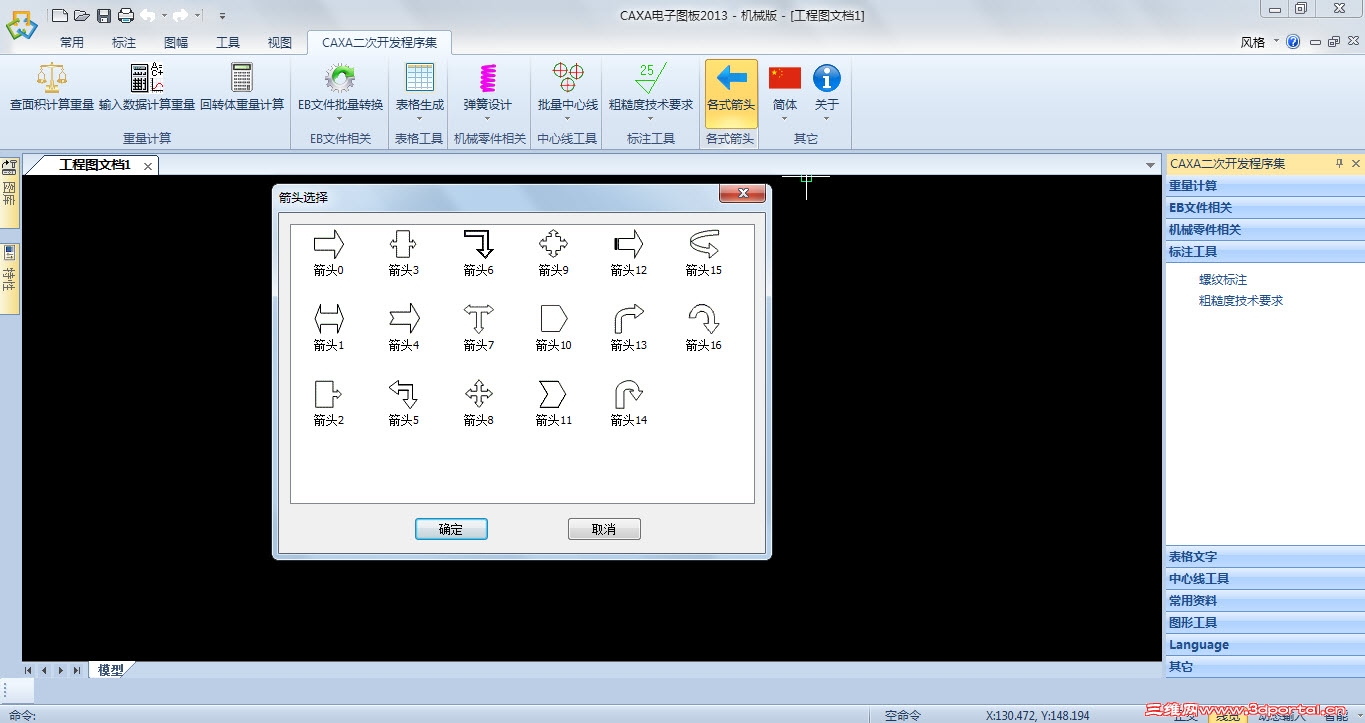Select arrow style 箭头11
1365x723 pixels.
point(553,402)
